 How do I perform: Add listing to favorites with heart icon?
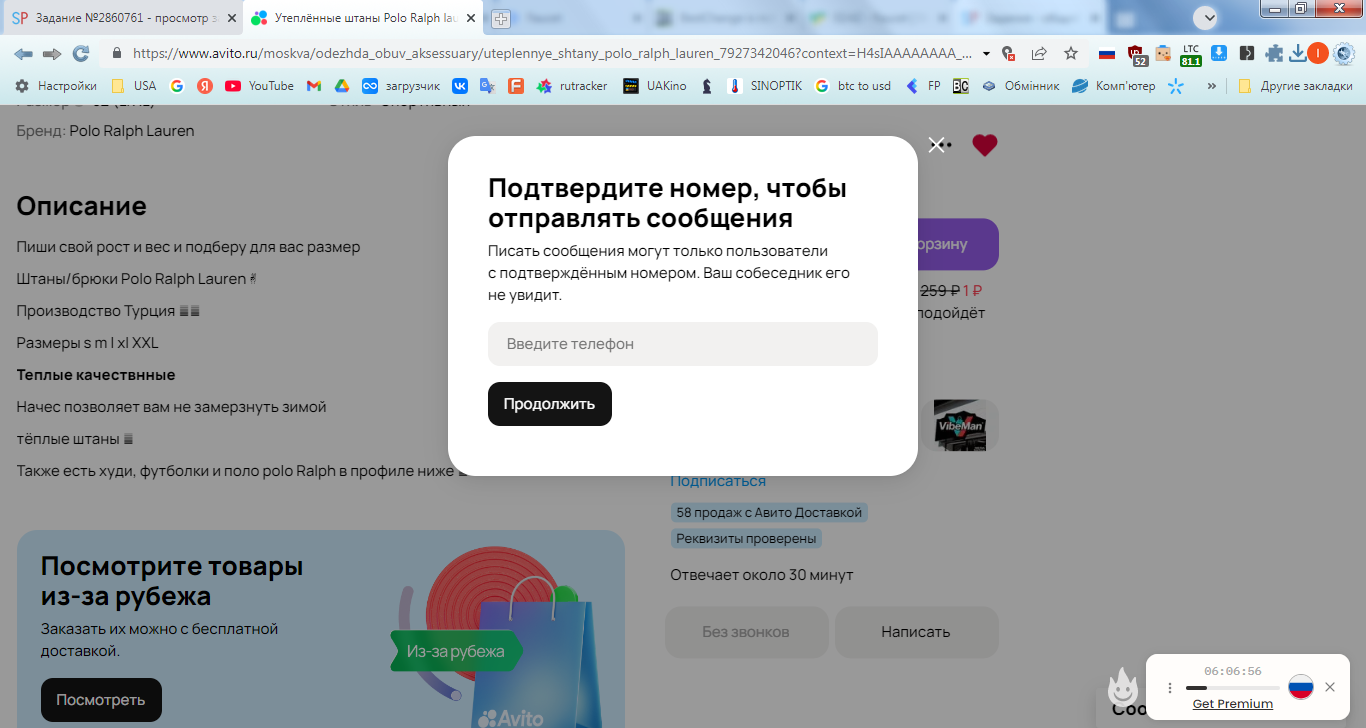pyautogui.click(x=985, y=145)
